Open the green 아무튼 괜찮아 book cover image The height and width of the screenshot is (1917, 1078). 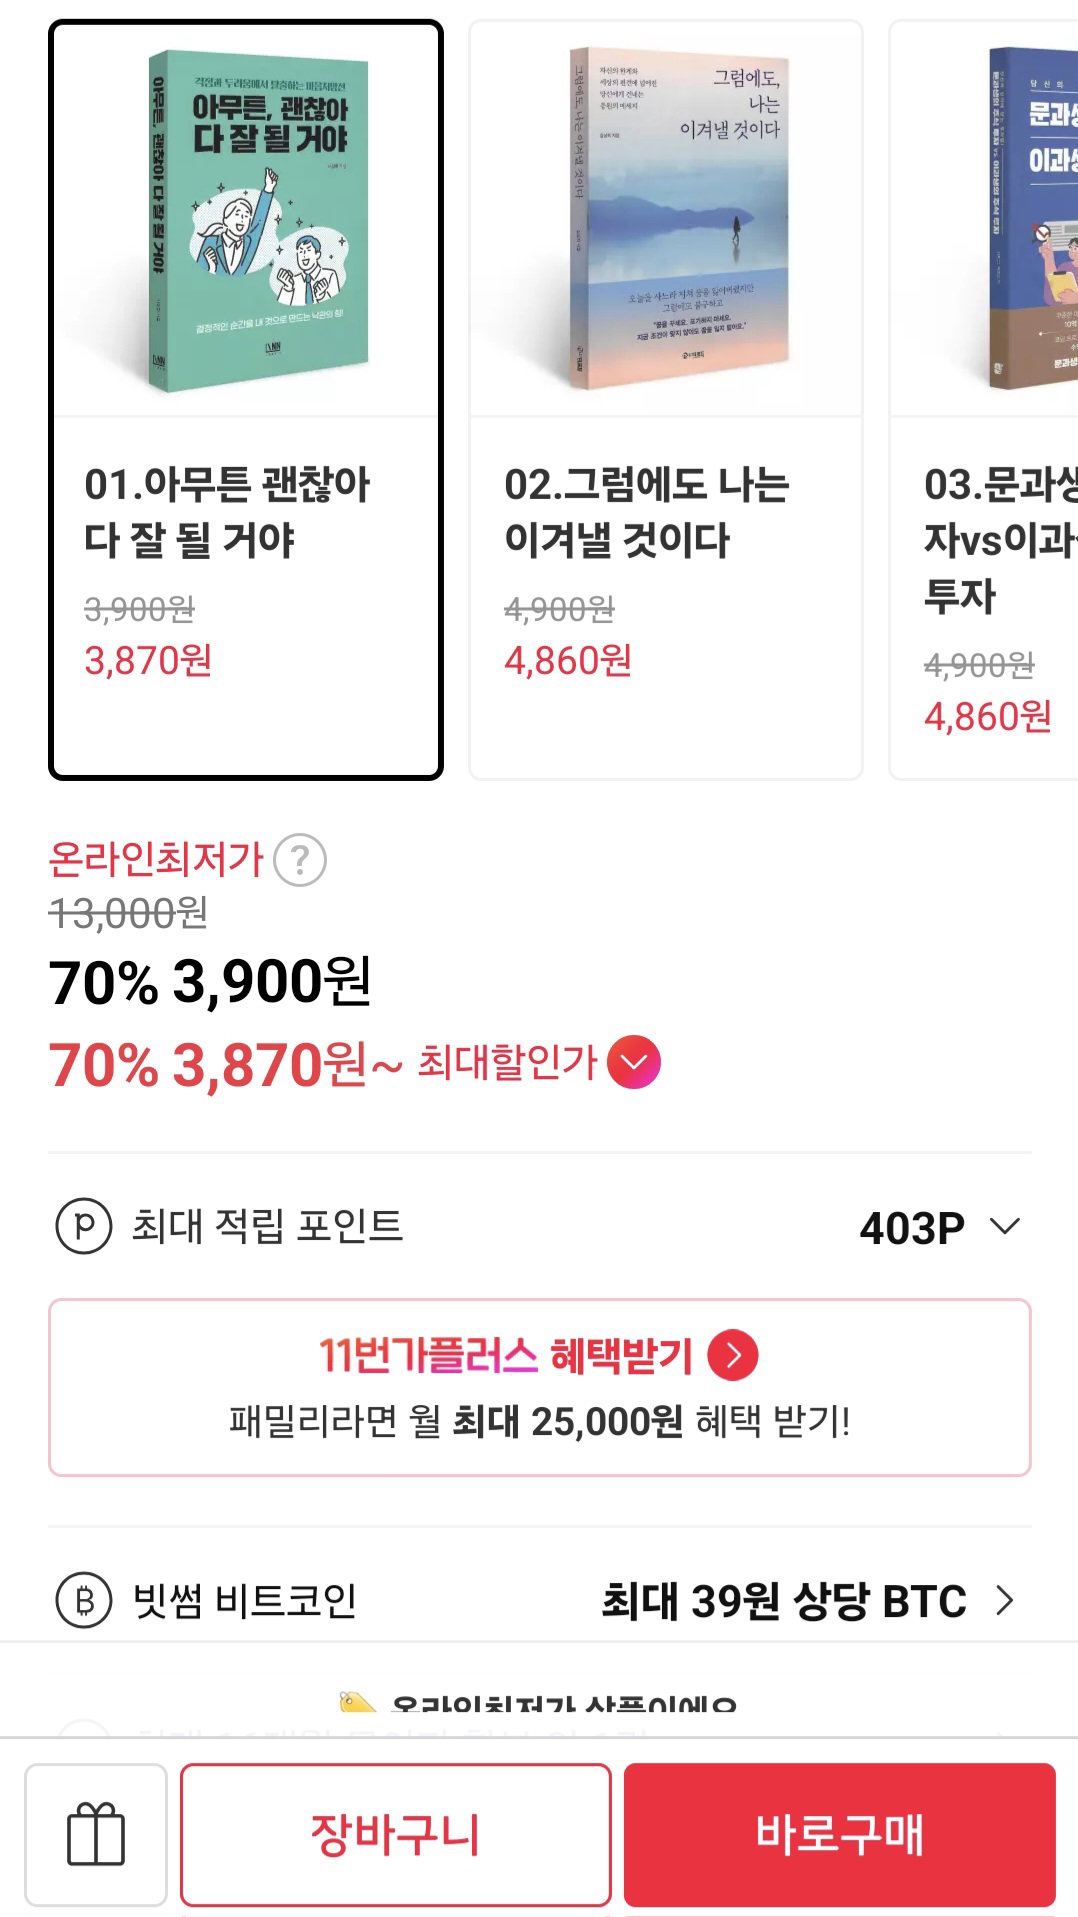259,220
